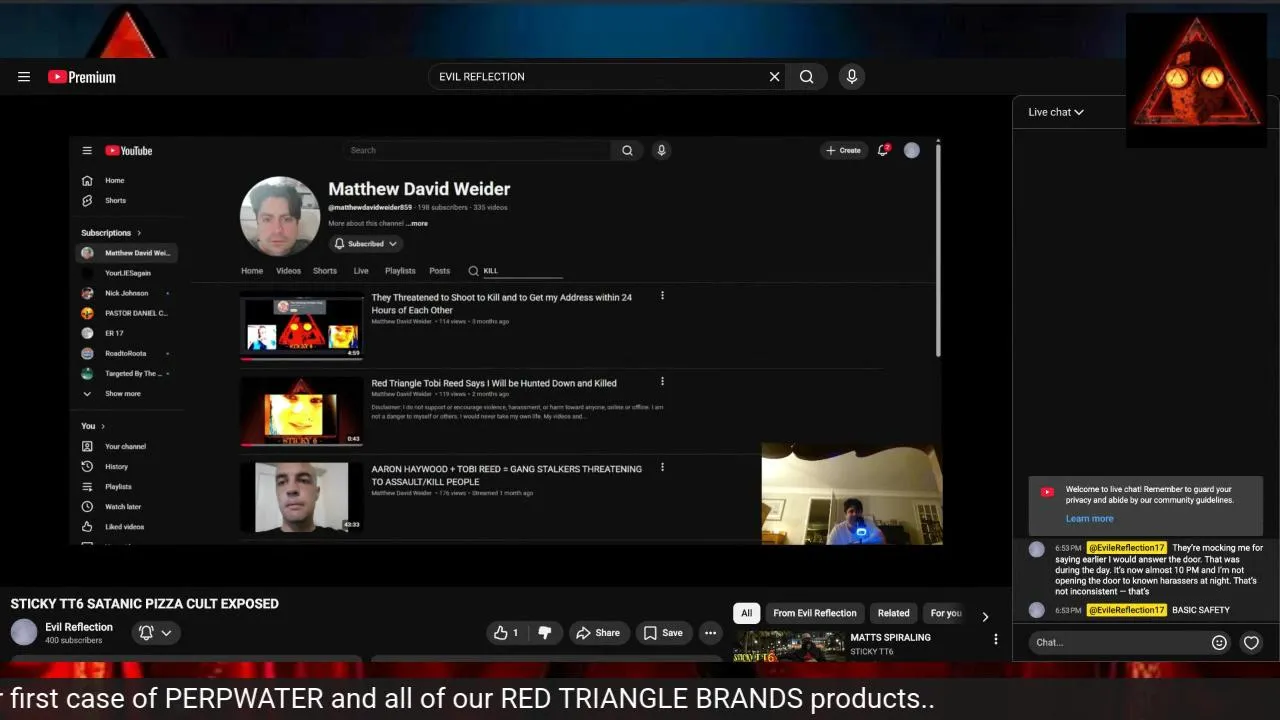Open options for Red Triangle Tobi Reed video
This screenshot has height=720, width=1280.
(x=662, y=382)
